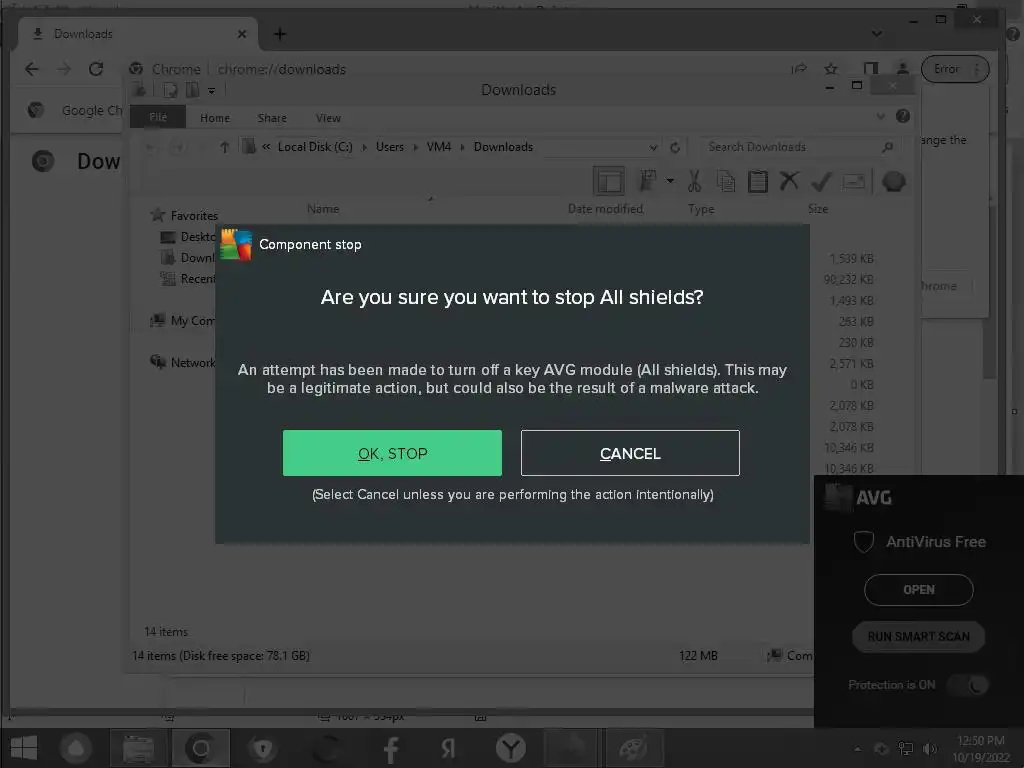
Task: Select Network in the navigation pane
Action: [184, 362]
